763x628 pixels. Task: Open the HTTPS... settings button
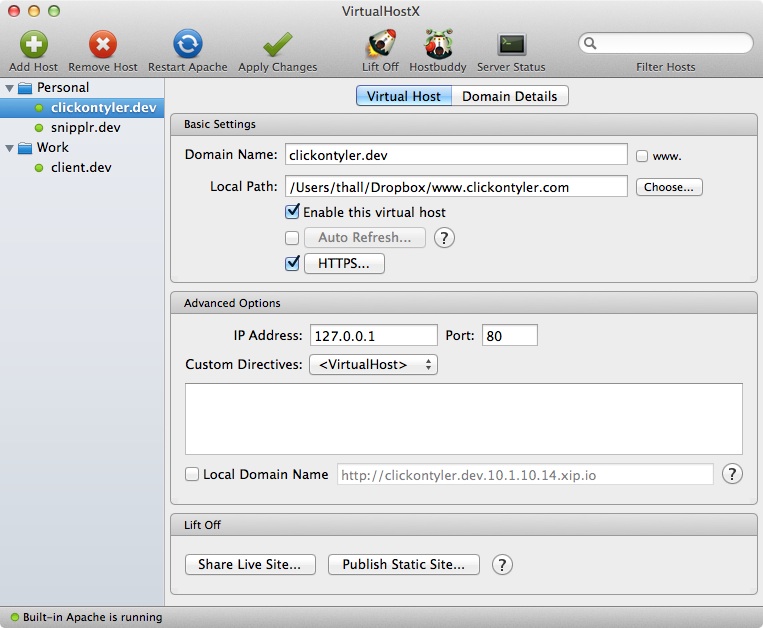point(344,263)
